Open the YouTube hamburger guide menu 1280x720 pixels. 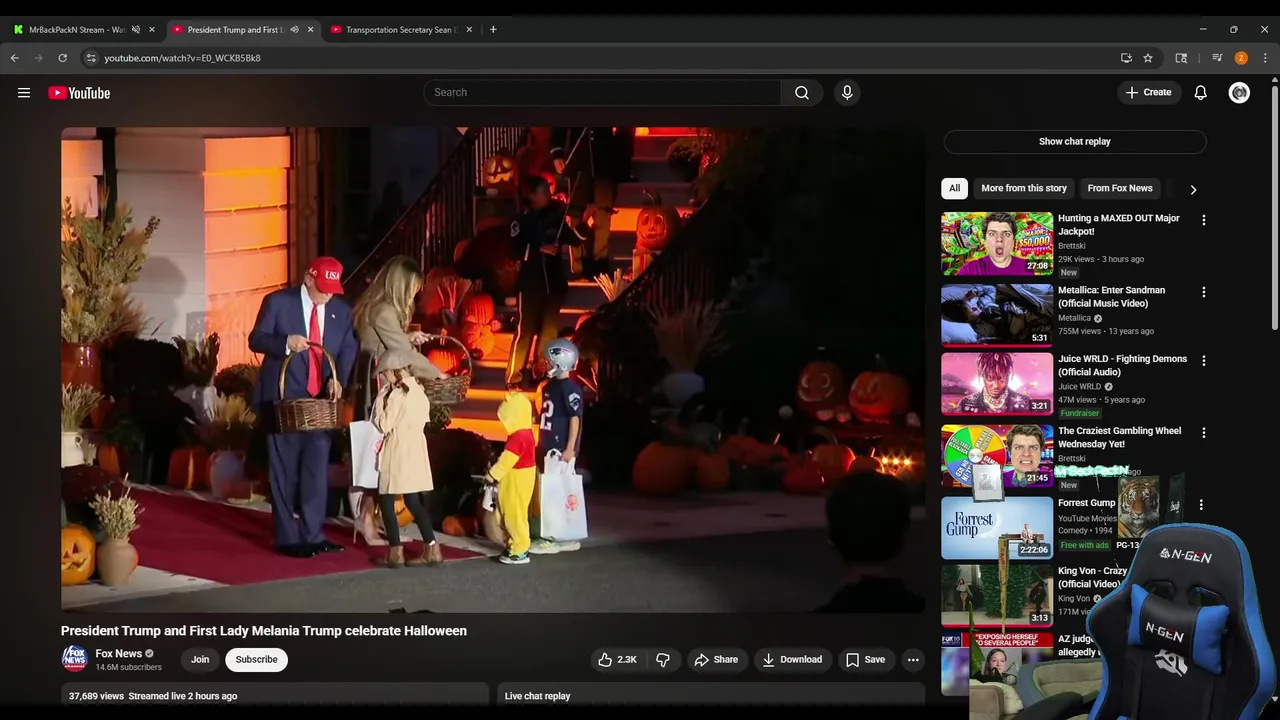tap(24, 93)
